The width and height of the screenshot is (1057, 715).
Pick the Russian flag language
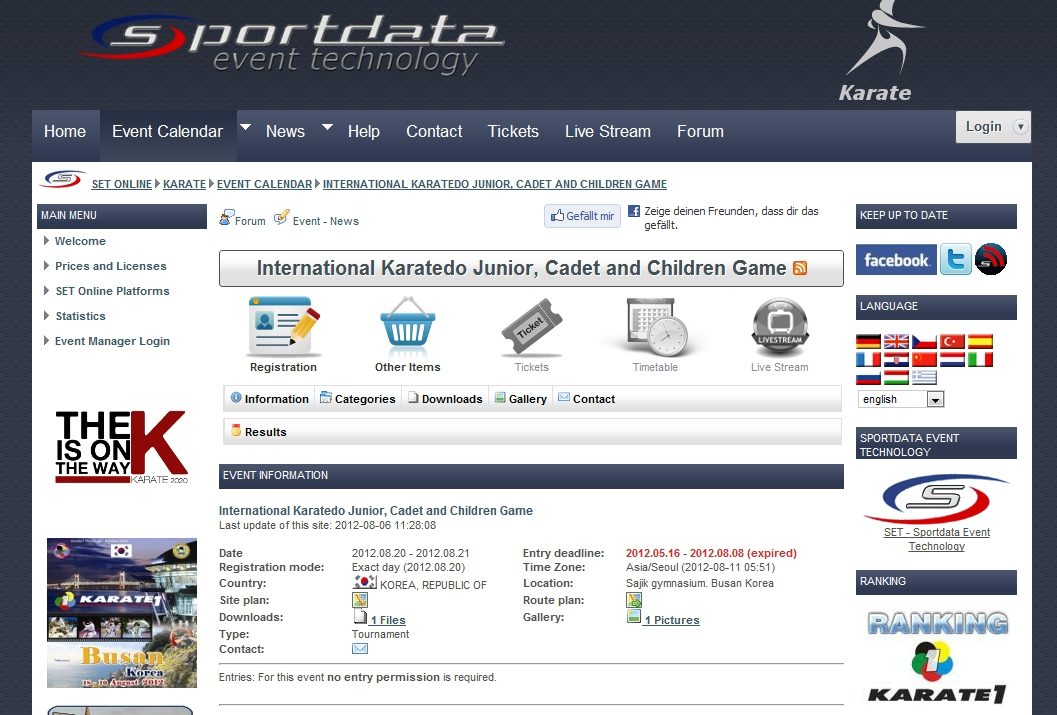(x=868, y=378)
